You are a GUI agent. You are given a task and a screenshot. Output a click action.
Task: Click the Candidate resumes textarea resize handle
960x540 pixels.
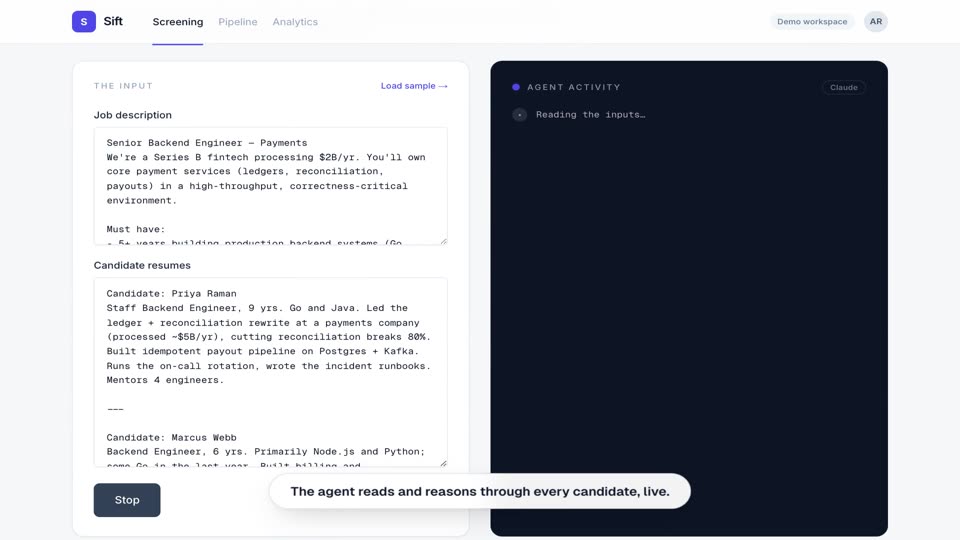[443, 463]
